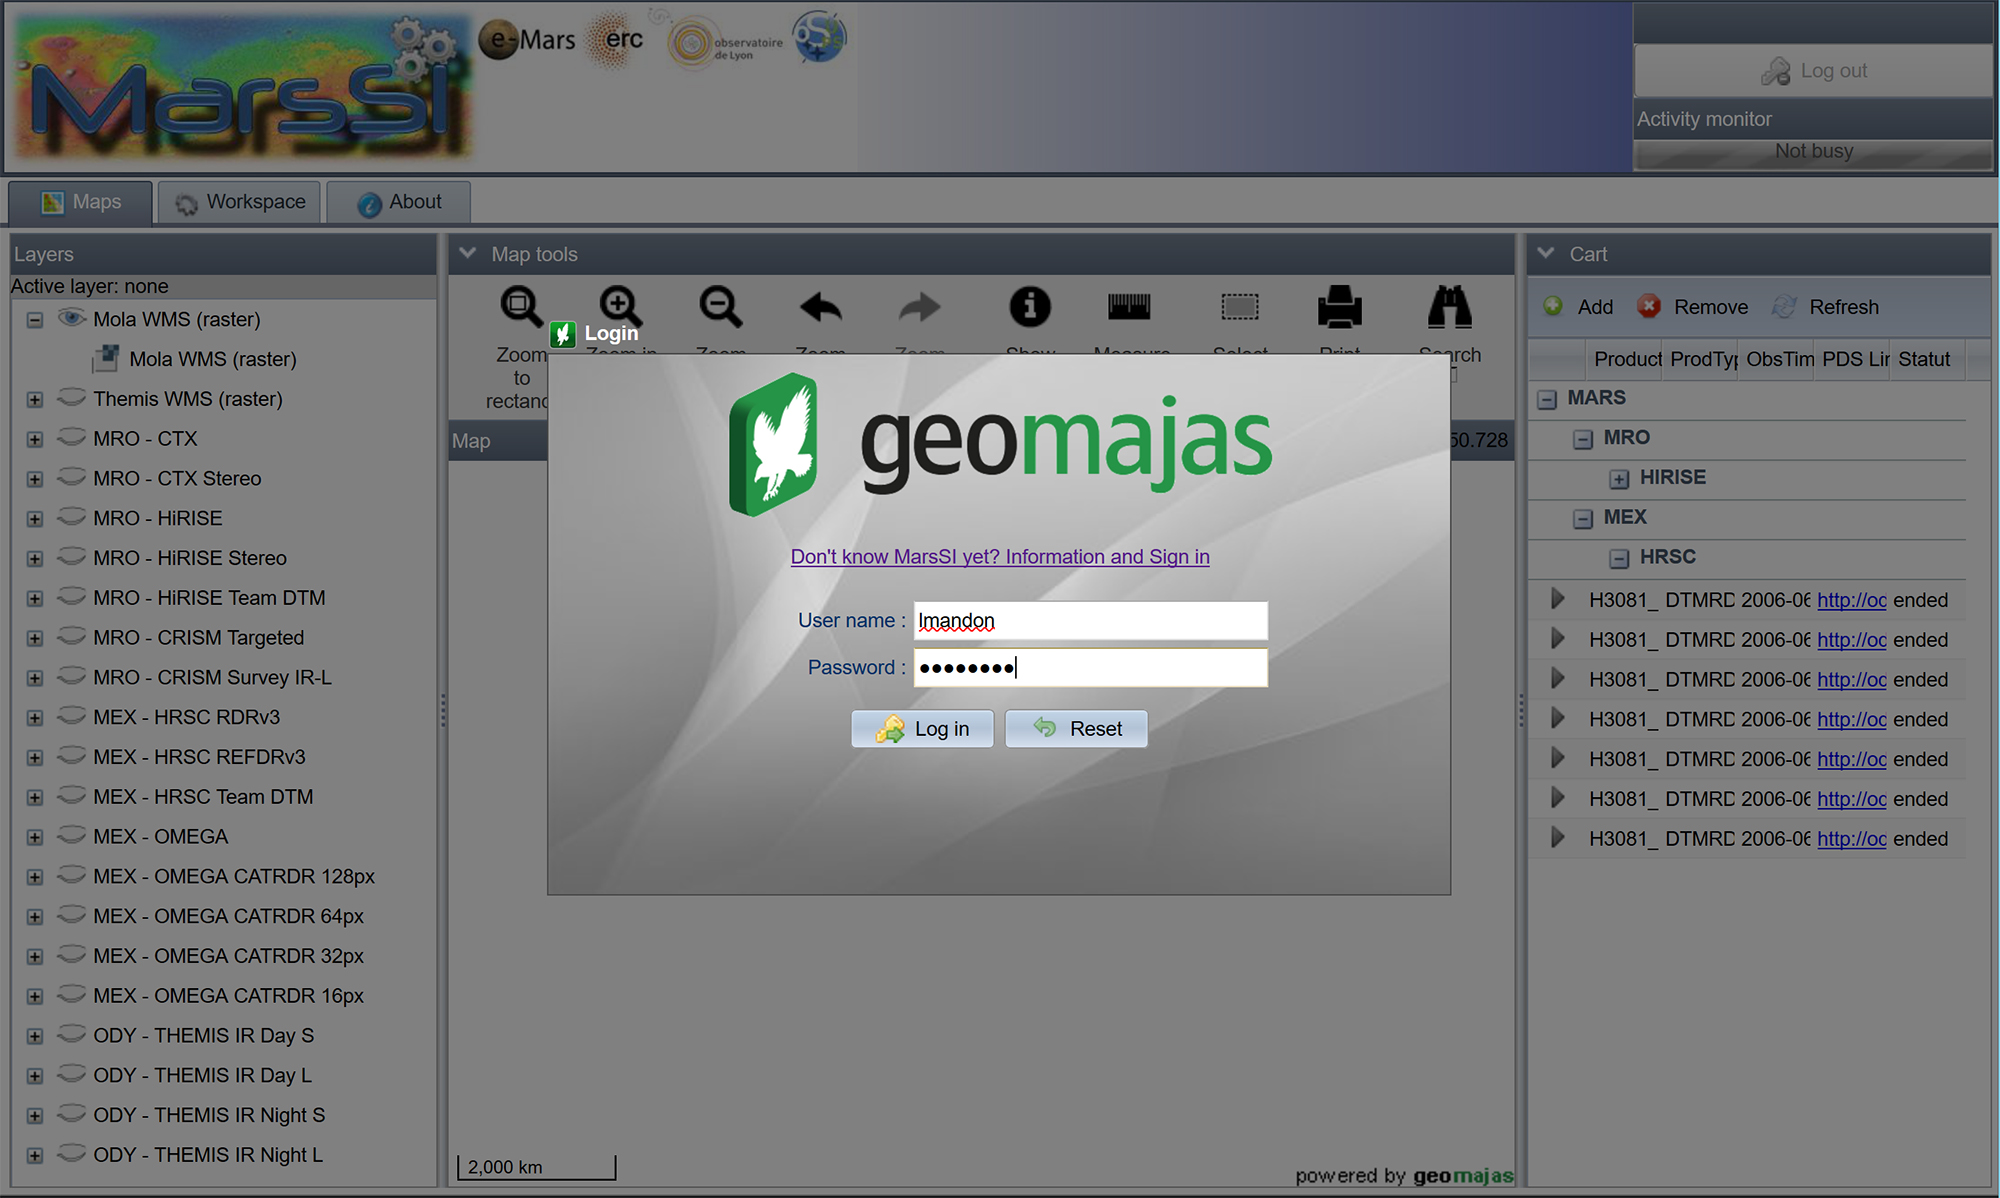The width and height of the screenshot is (2000, 1198).
Task: Click the ObsTime column header in cart
Action: click(x=1779, y=359)
